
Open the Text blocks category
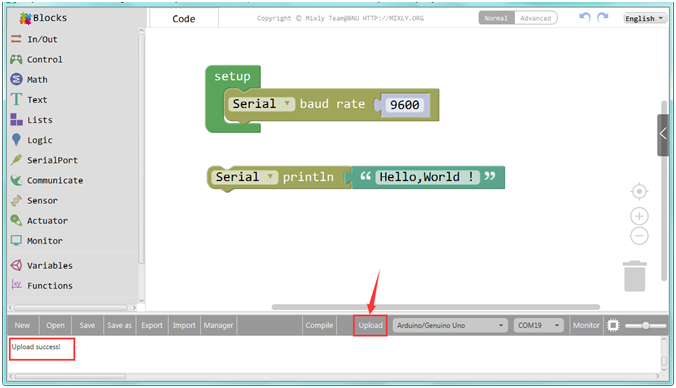pos(29,100)
